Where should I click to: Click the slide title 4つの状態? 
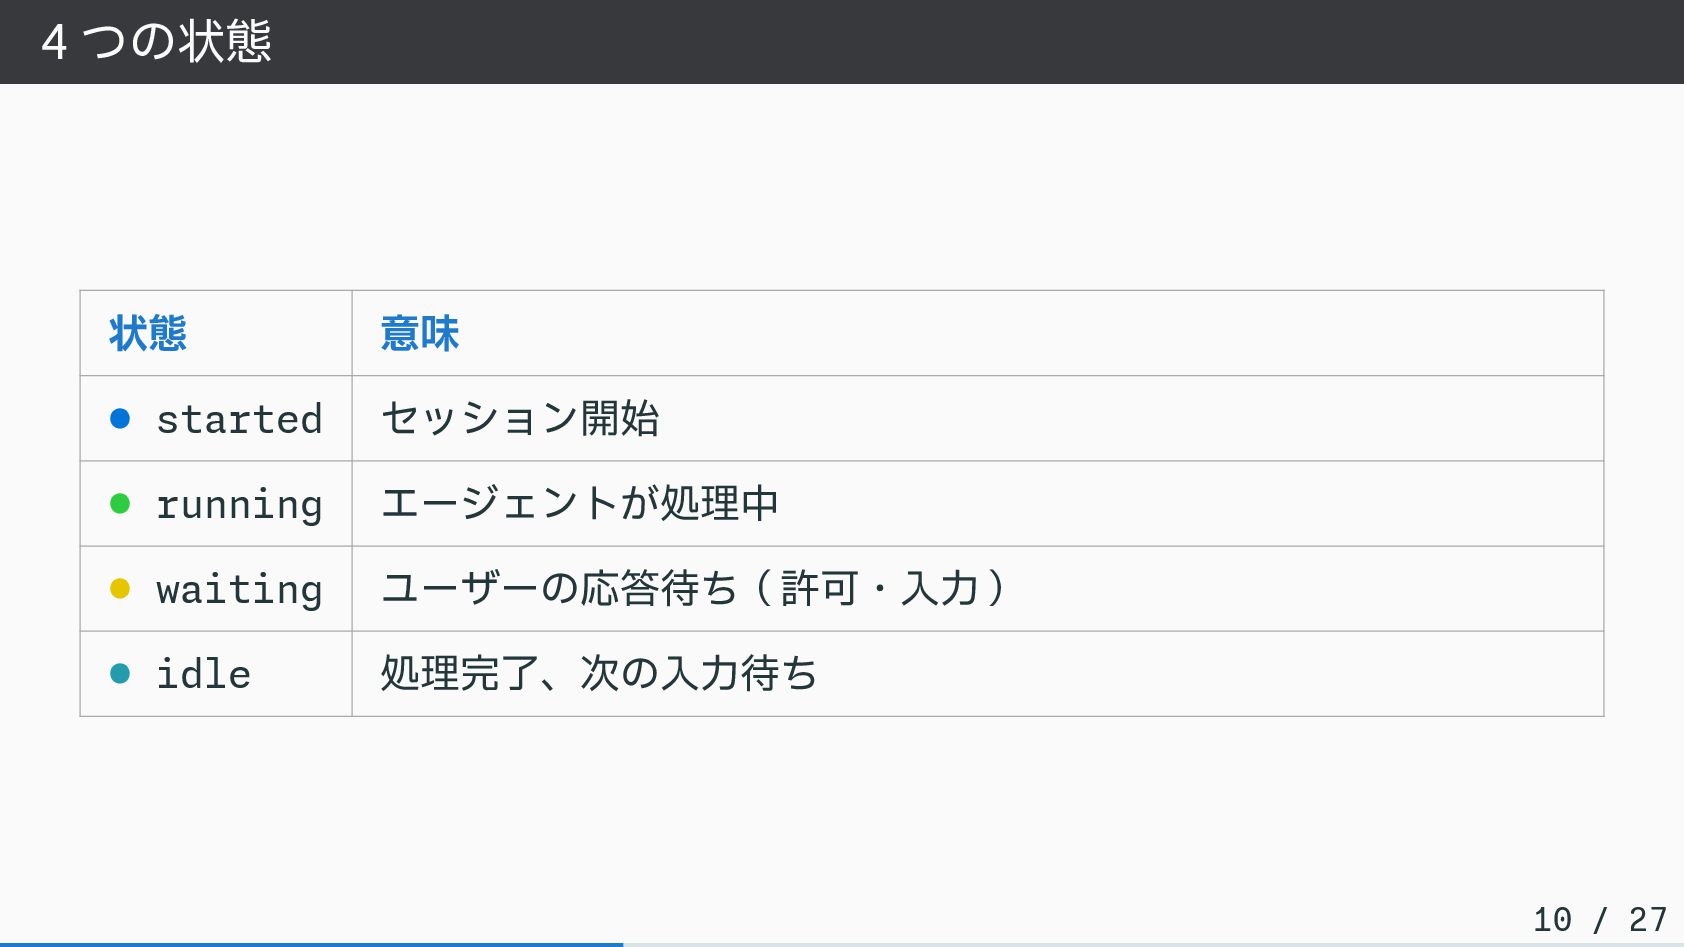click(x=157, y=42)
